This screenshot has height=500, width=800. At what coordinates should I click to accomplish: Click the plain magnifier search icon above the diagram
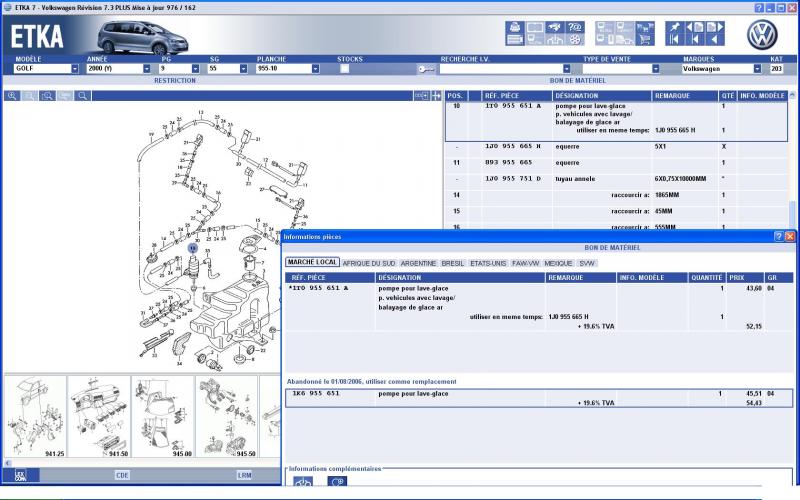(x=82, y=96)
